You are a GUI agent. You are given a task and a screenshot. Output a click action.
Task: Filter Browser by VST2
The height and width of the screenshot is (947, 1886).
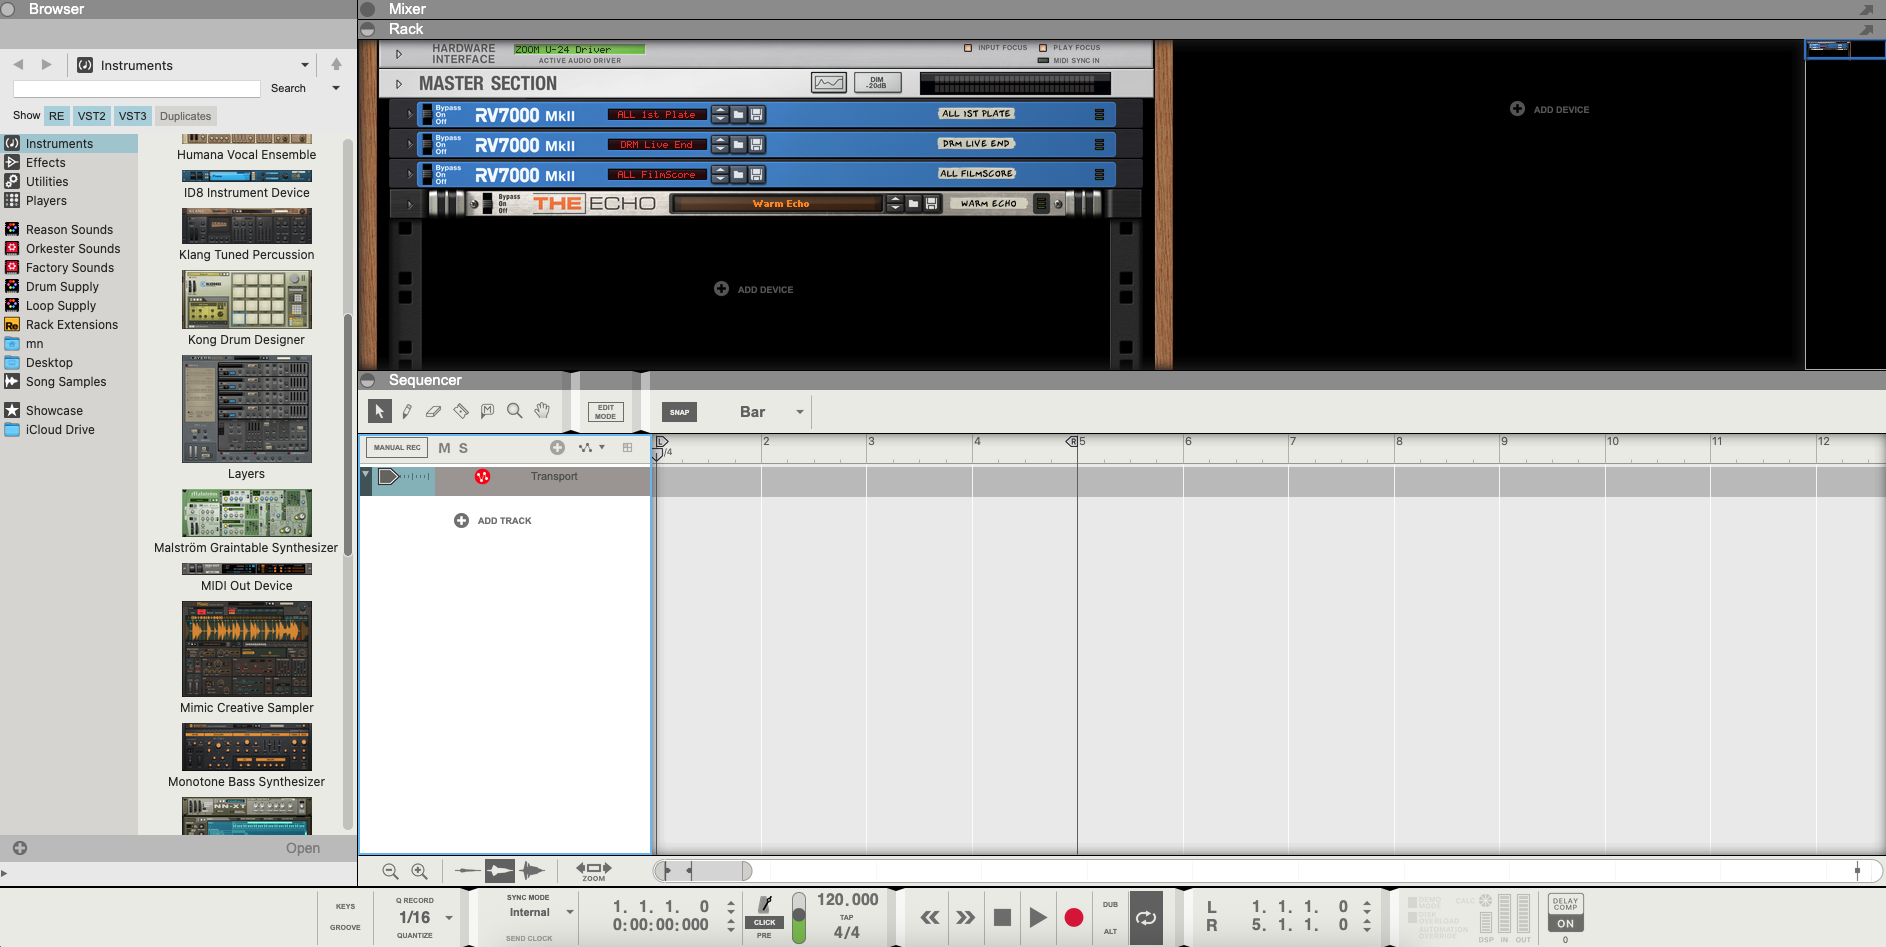coord(92,116)
